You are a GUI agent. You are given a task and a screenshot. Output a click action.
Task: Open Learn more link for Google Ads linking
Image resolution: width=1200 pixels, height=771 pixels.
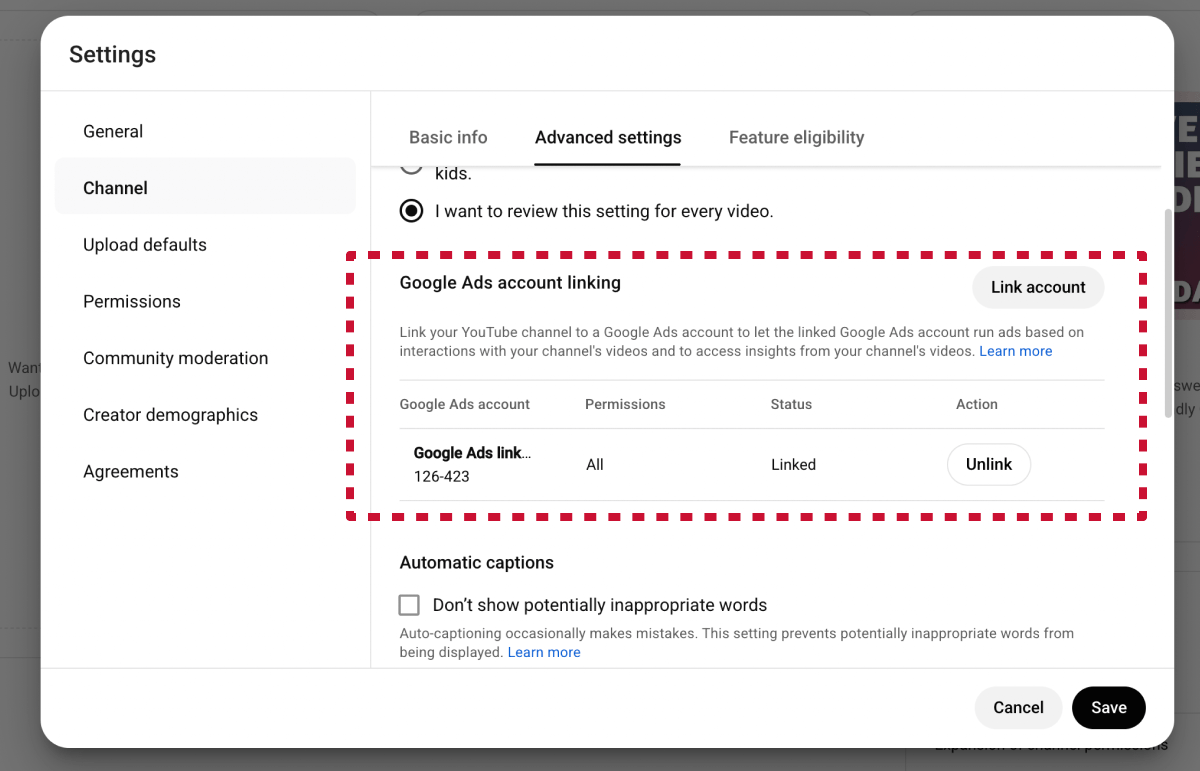click(x=1015, y=351)
